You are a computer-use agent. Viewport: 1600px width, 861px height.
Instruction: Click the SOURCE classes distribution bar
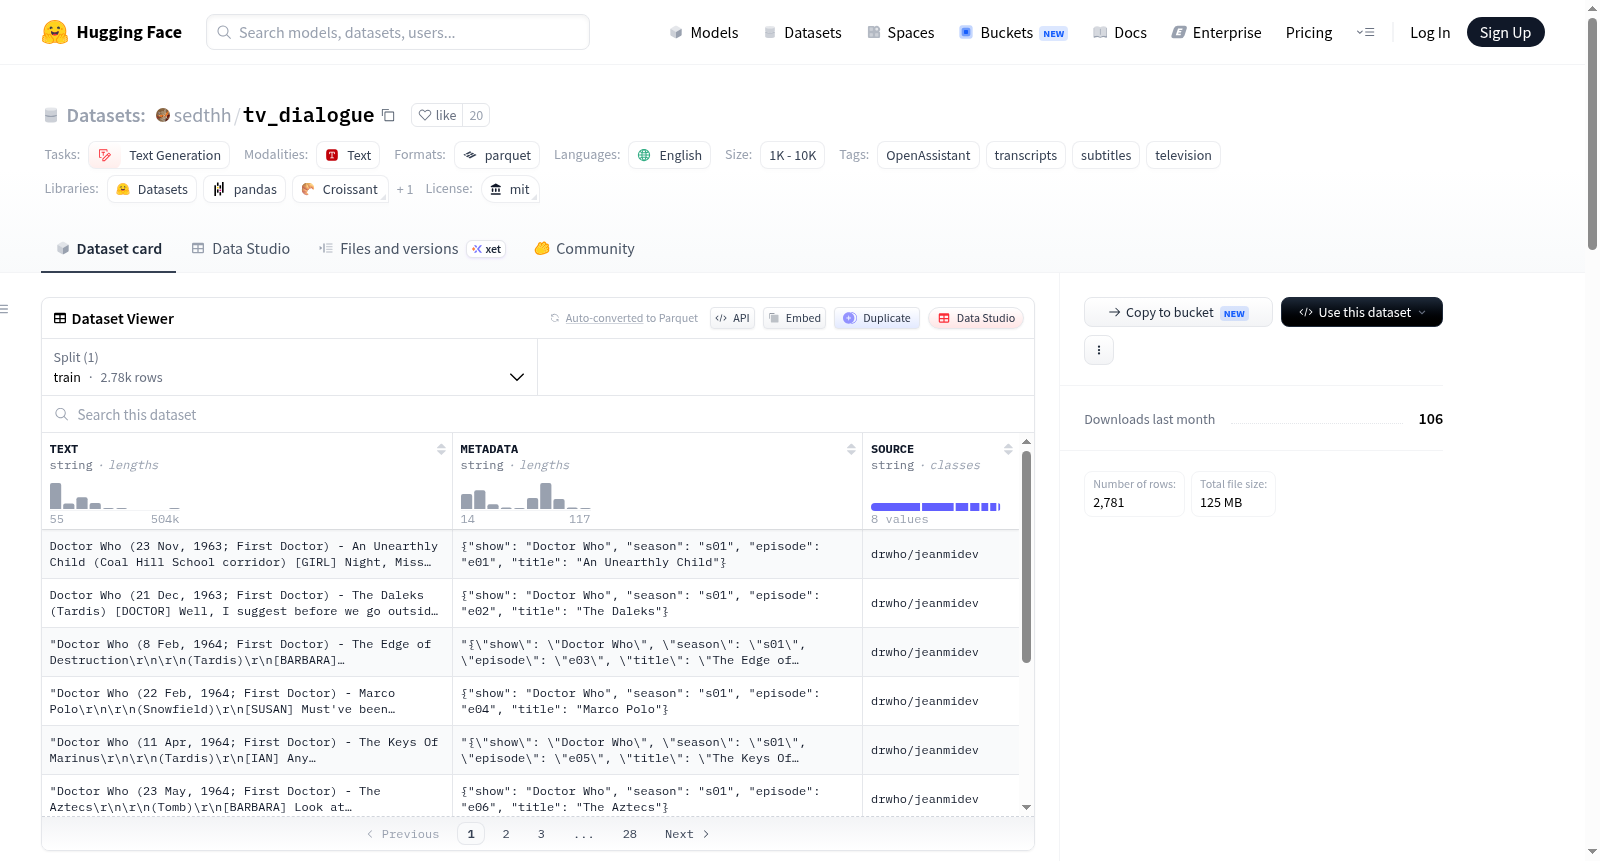point(935,507)
